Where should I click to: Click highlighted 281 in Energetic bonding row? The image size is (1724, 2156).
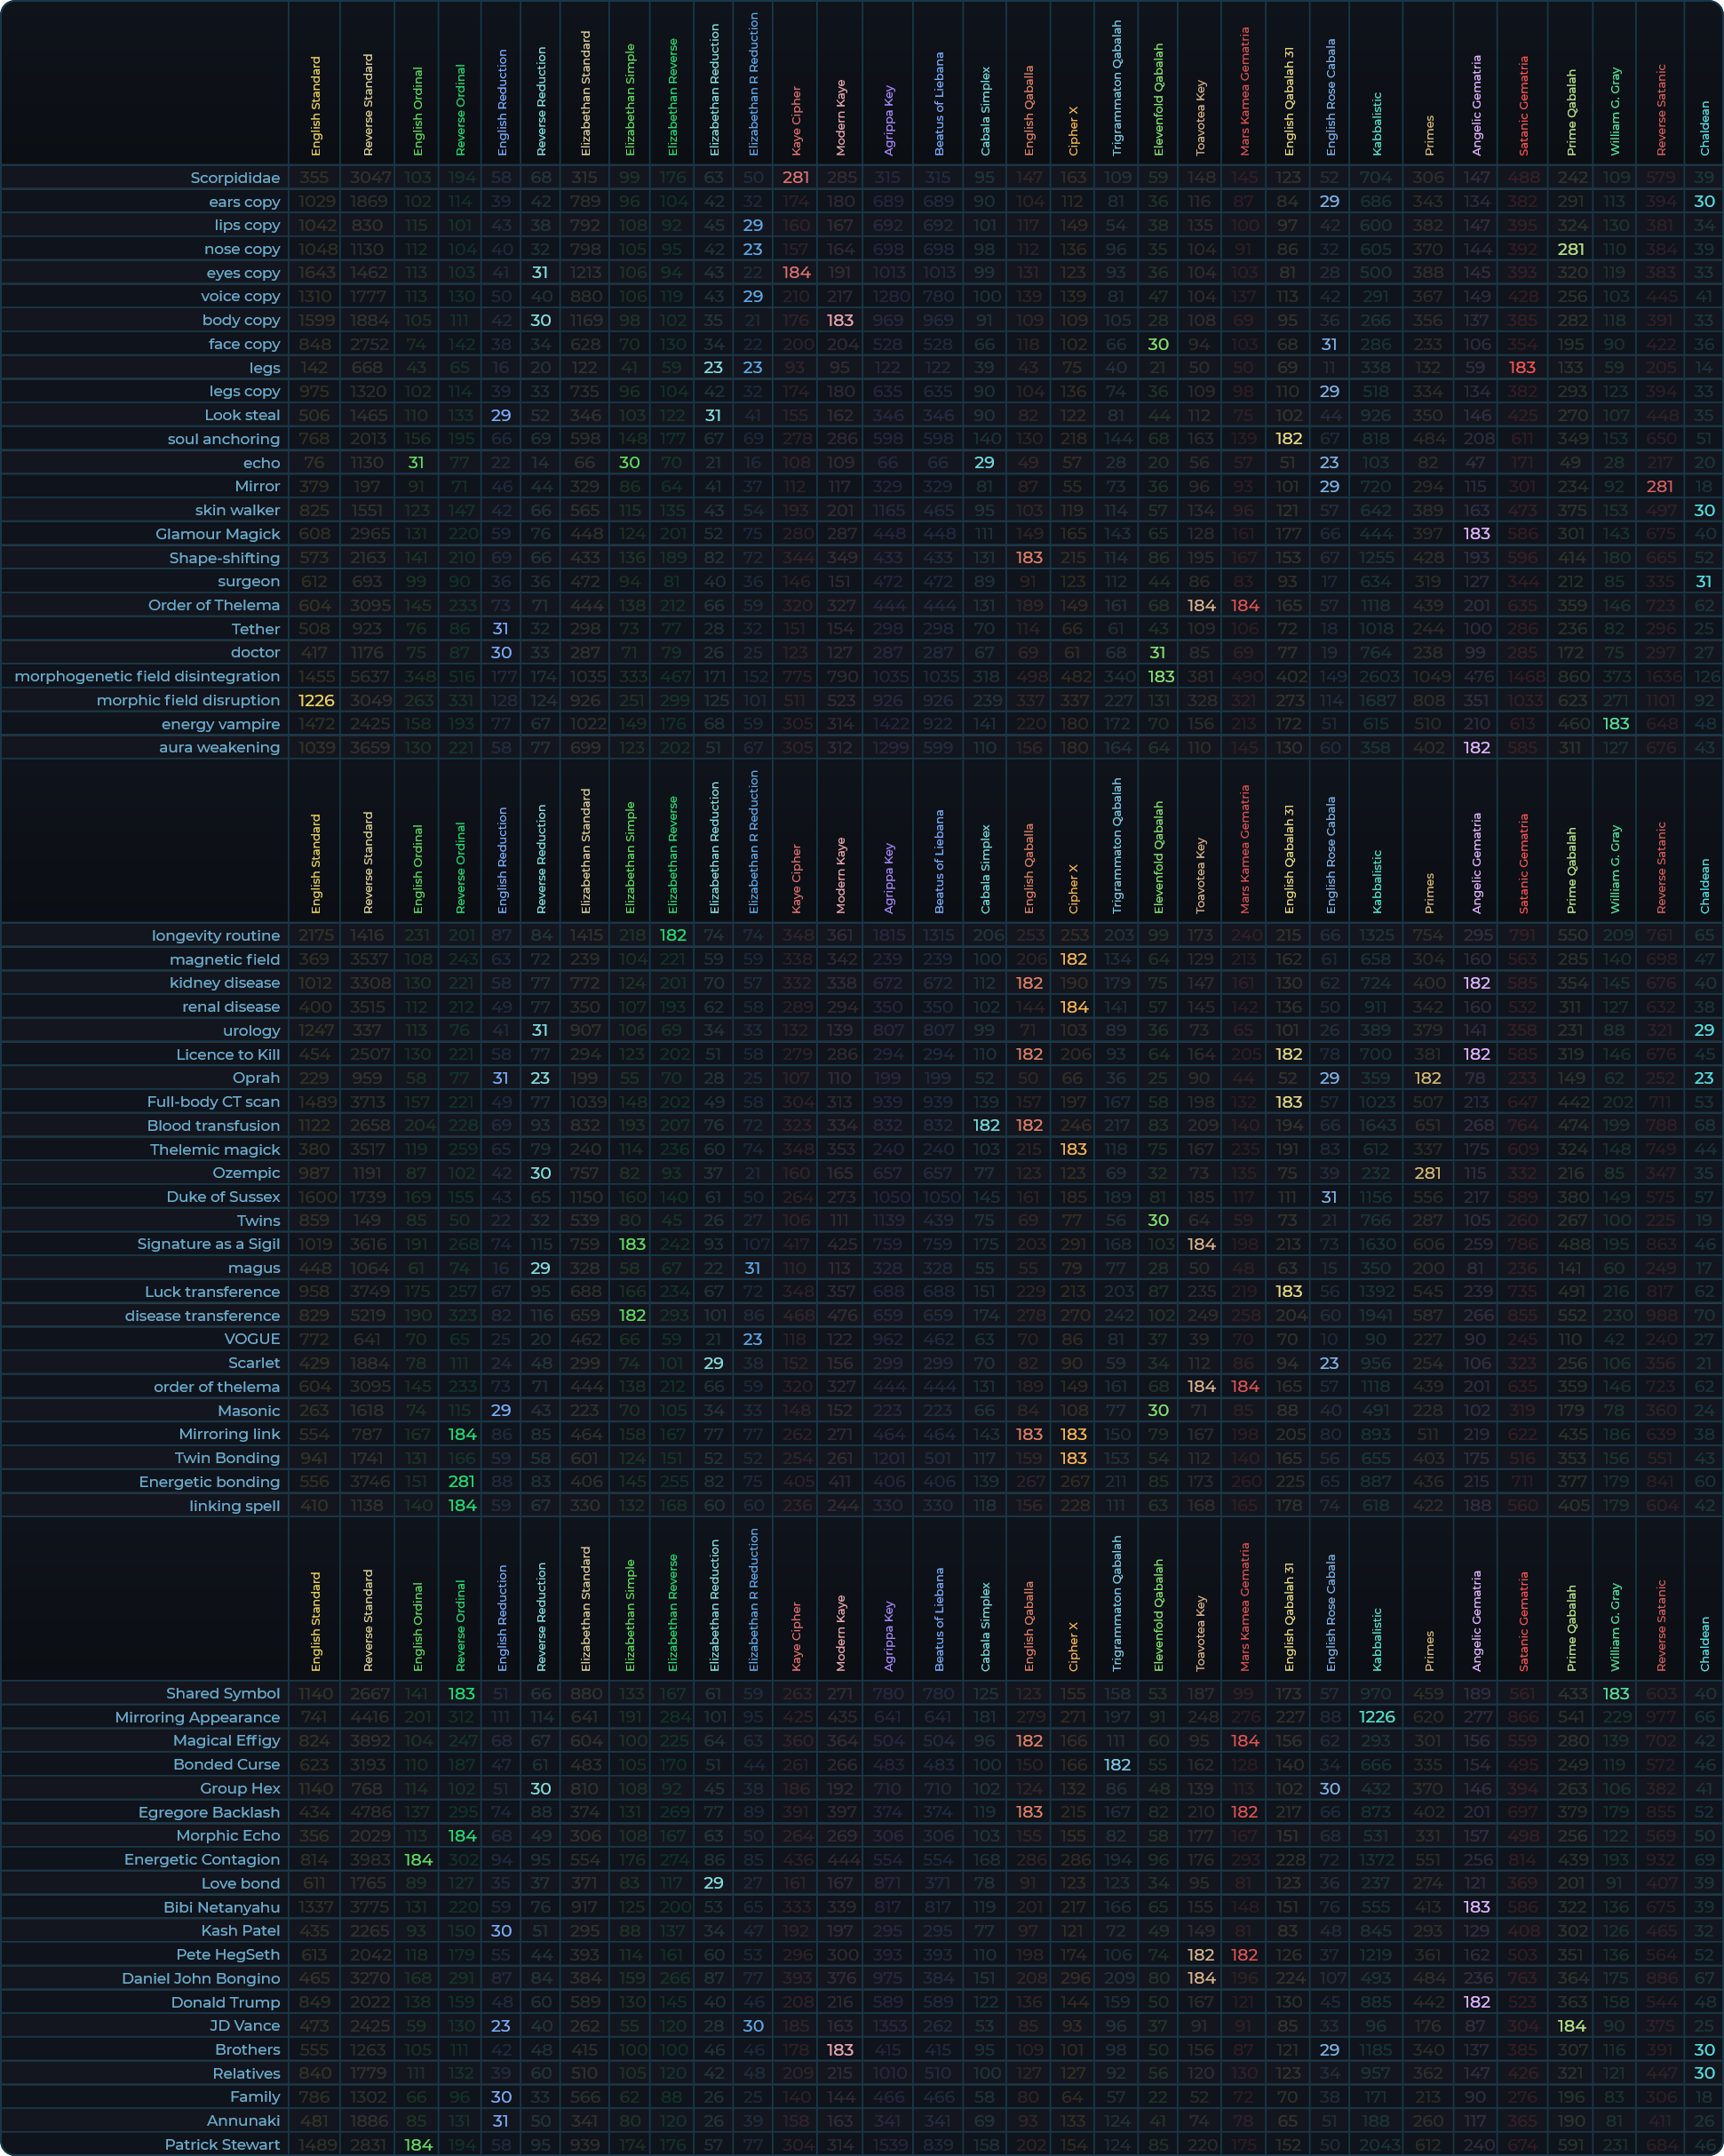pos(461,1482)
